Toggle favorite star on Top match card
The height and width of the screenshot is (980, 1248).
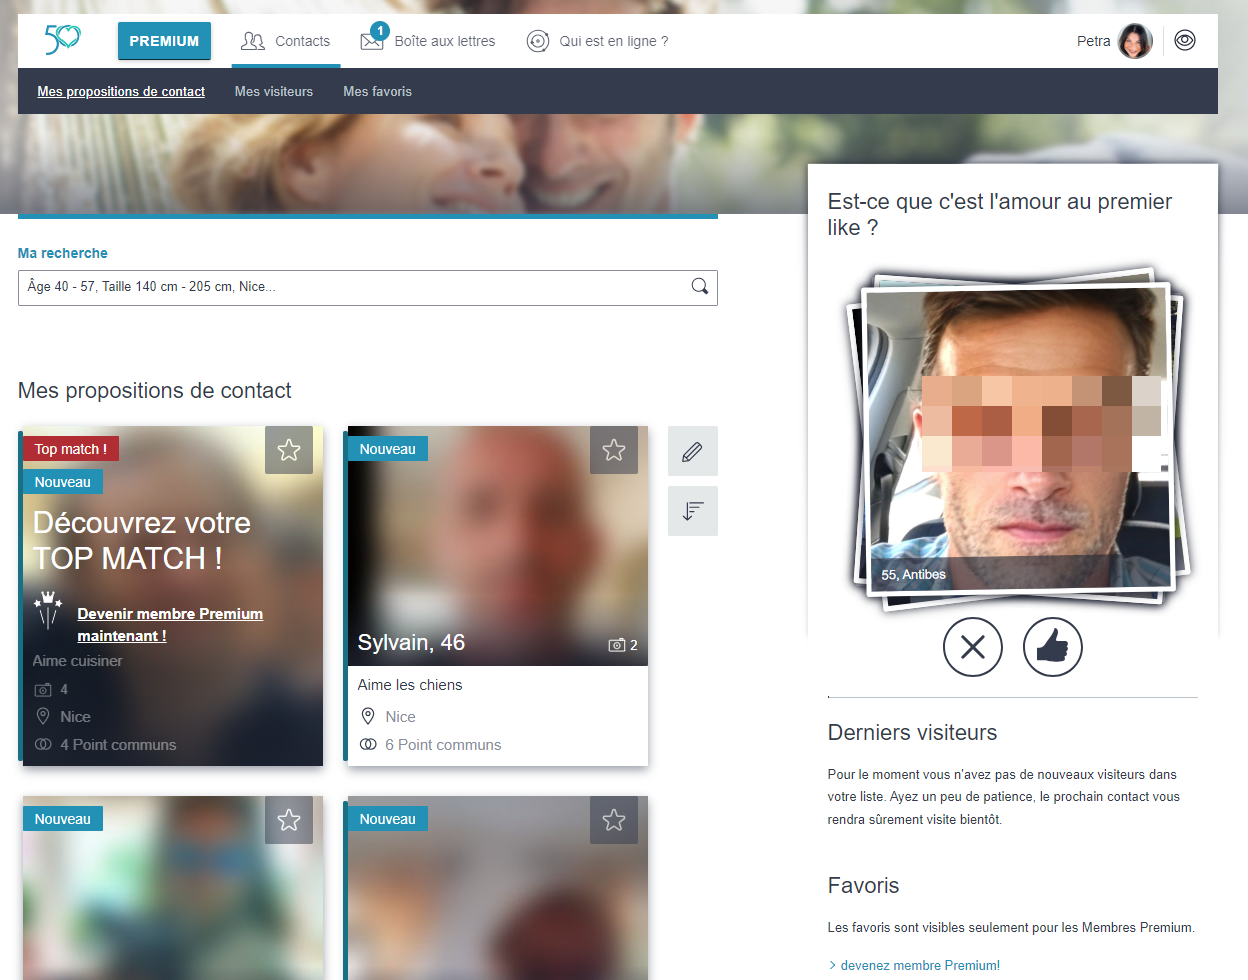[x=289, y=450]
